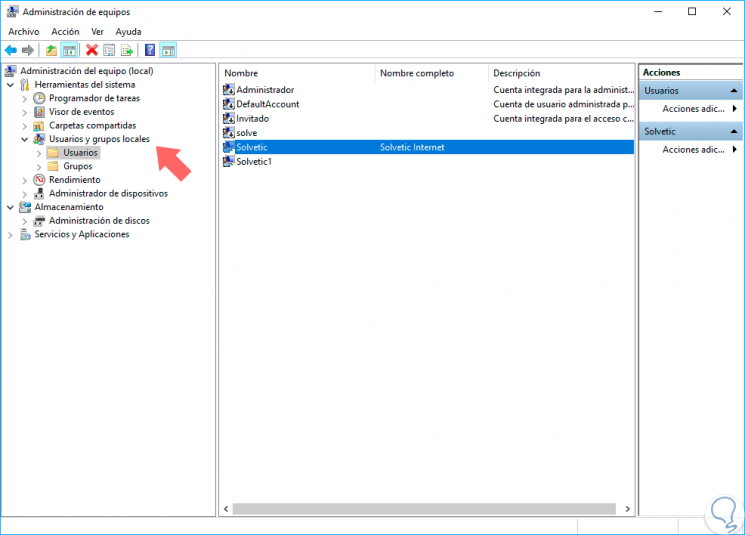
Task: Click the horizontal scrollbar right arrow
Action: click(x=628, y=509)
